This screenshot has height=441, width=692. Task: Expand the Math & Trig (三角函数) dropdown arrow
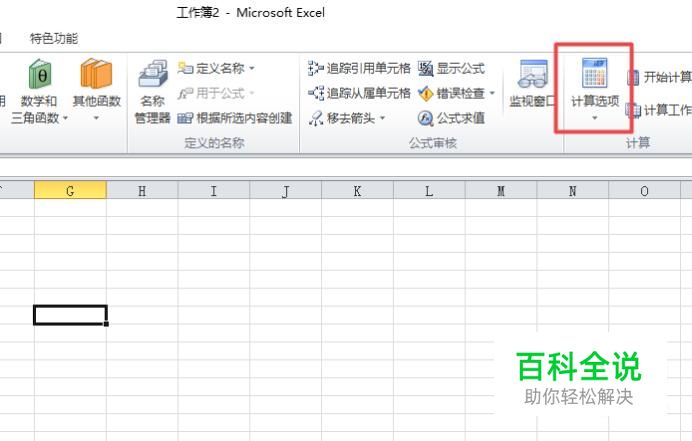[x=65, y=118]
